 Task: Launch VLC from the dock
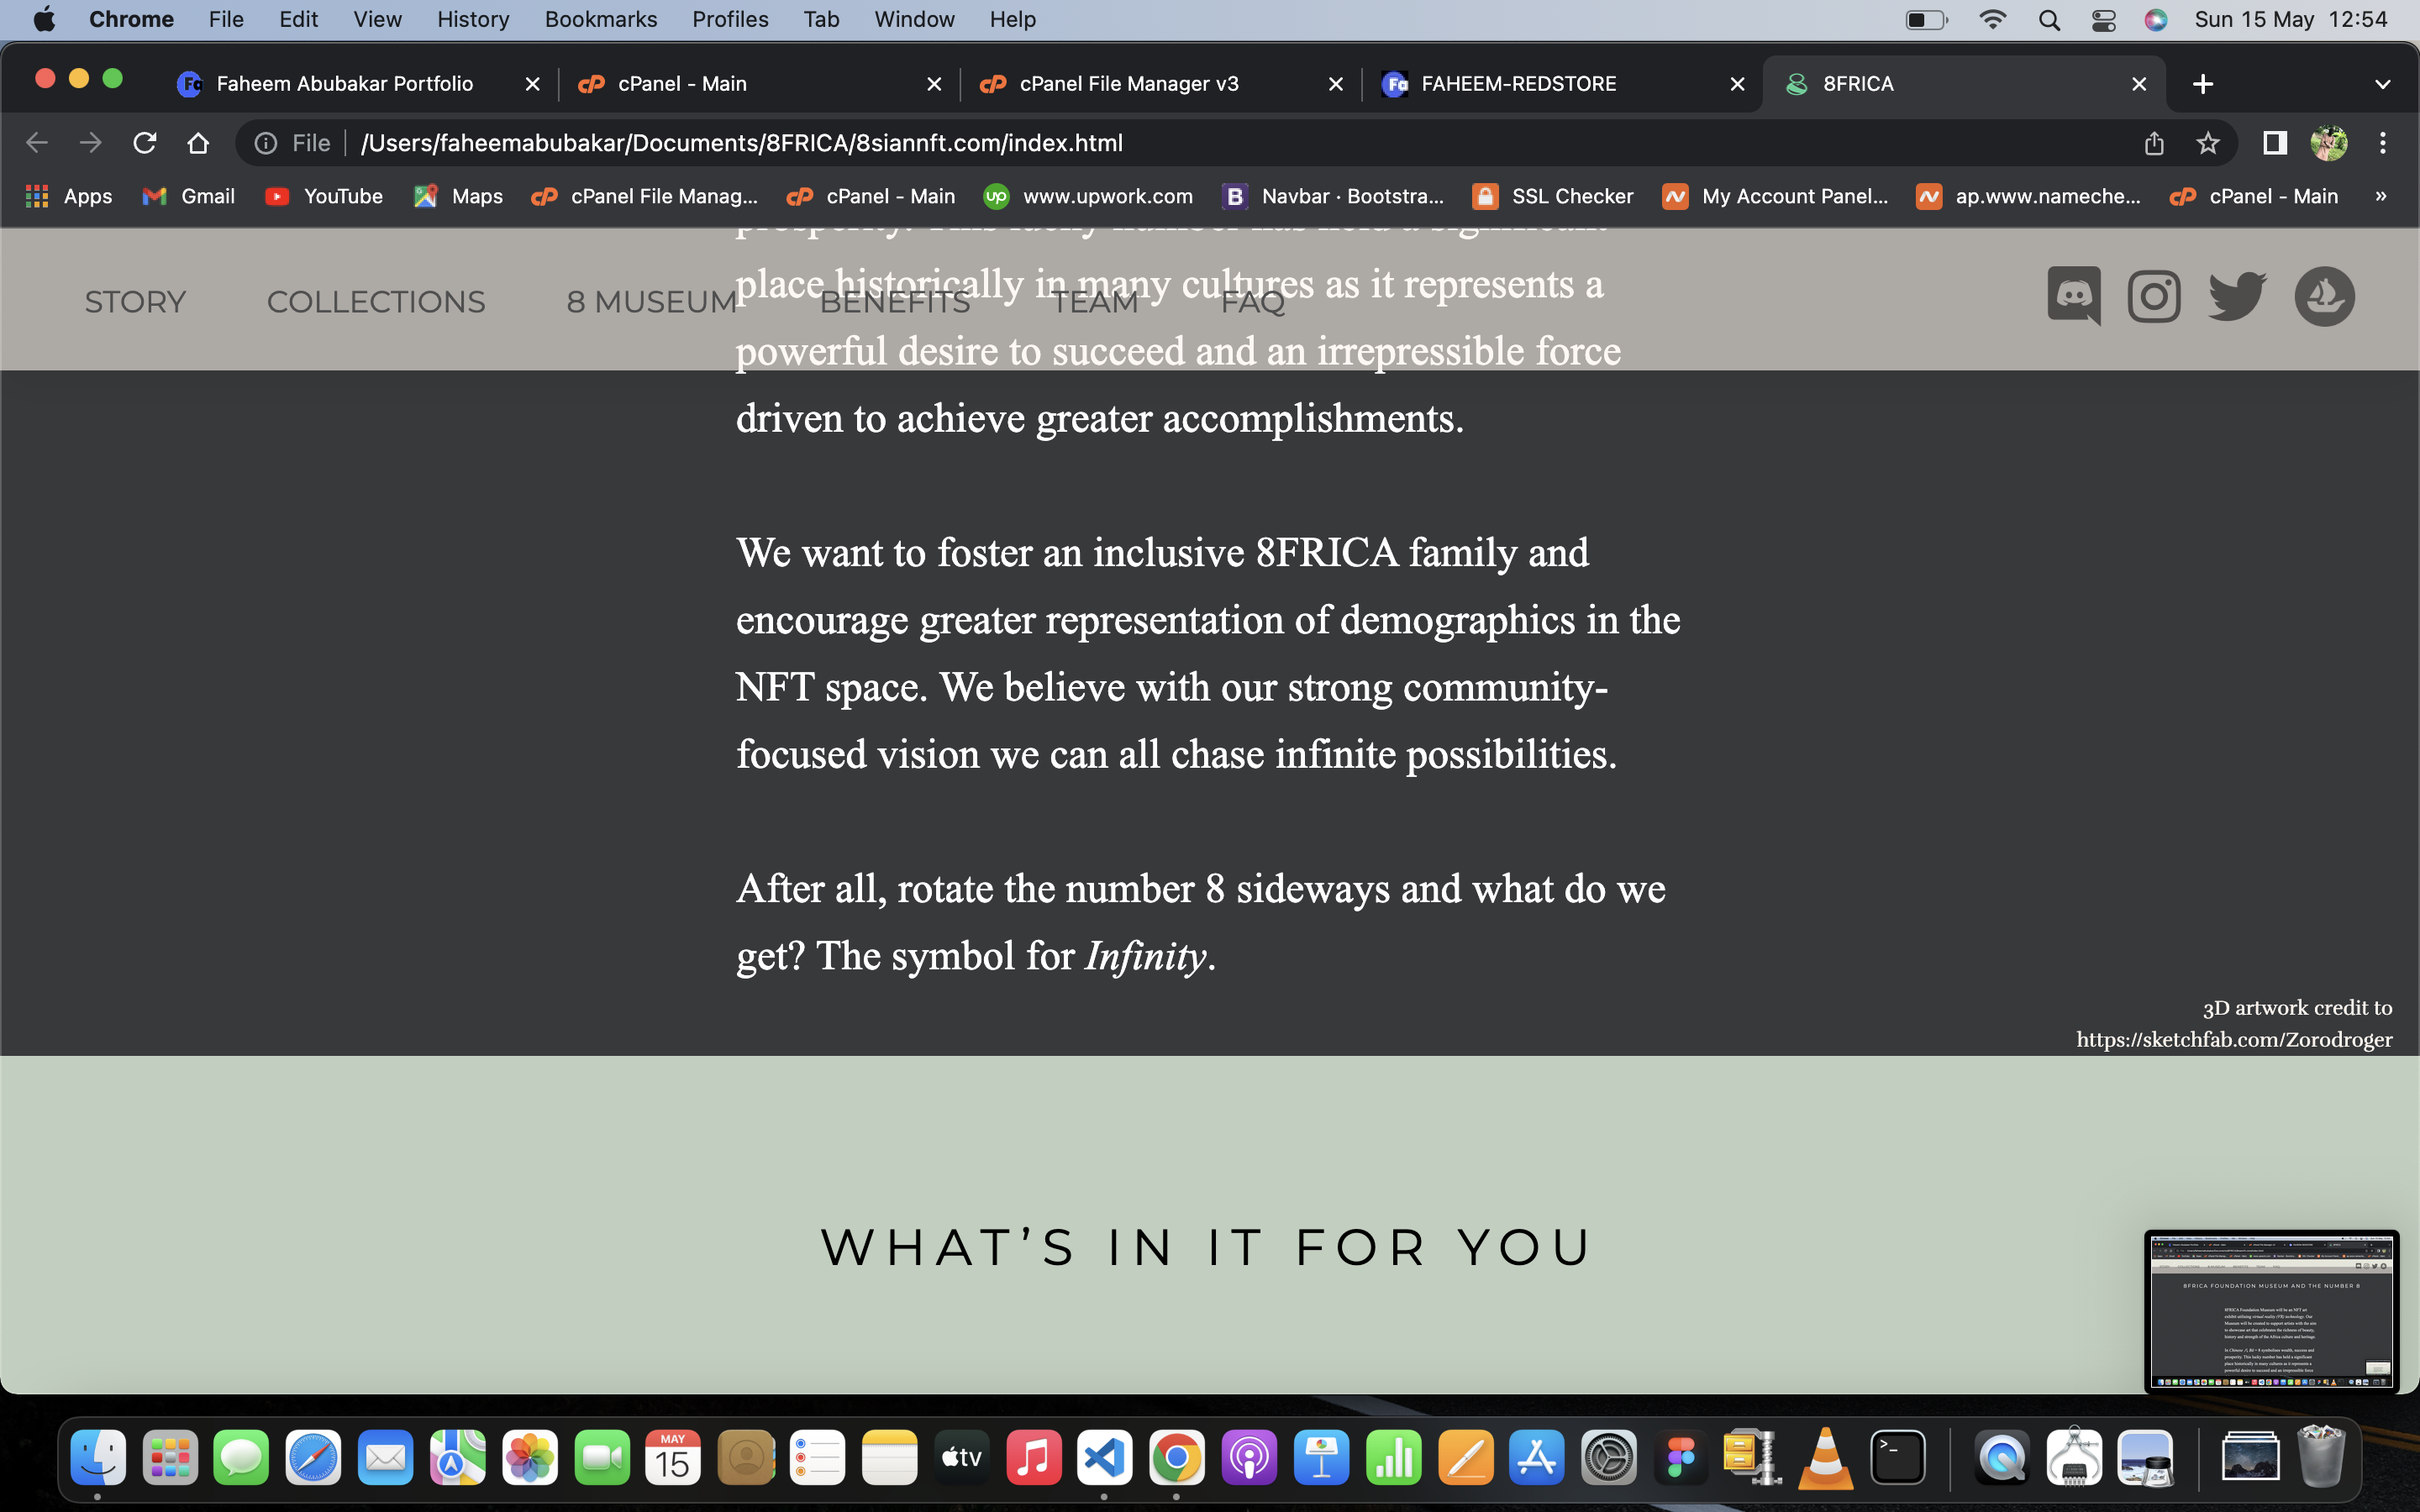1825,1457
